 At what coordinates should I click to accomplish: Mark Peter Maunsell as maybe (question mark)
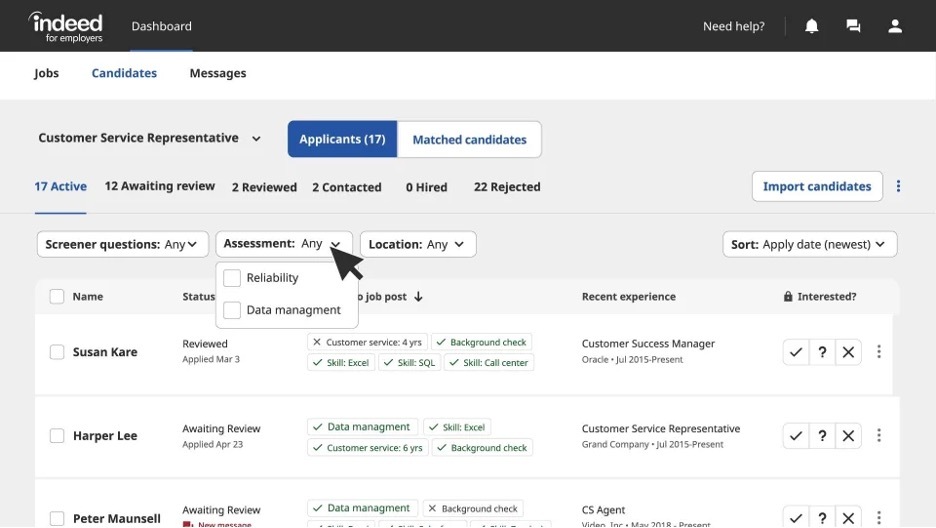(x=822, y=517)
